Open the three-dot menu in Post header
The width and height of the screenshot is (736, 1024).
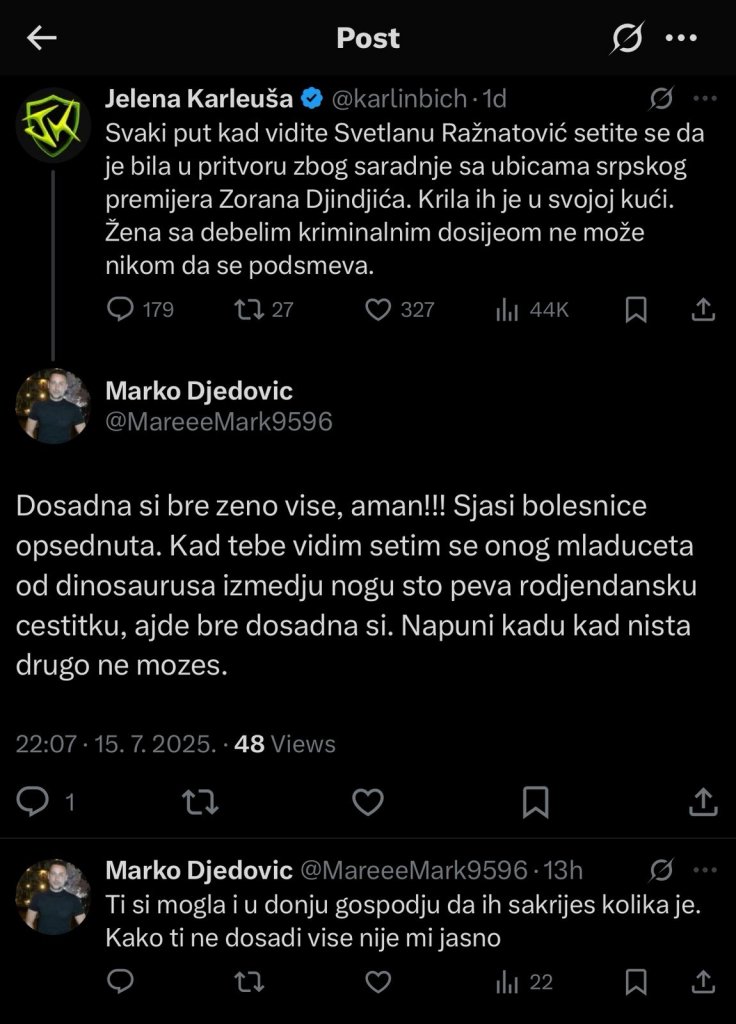point(681,38)
